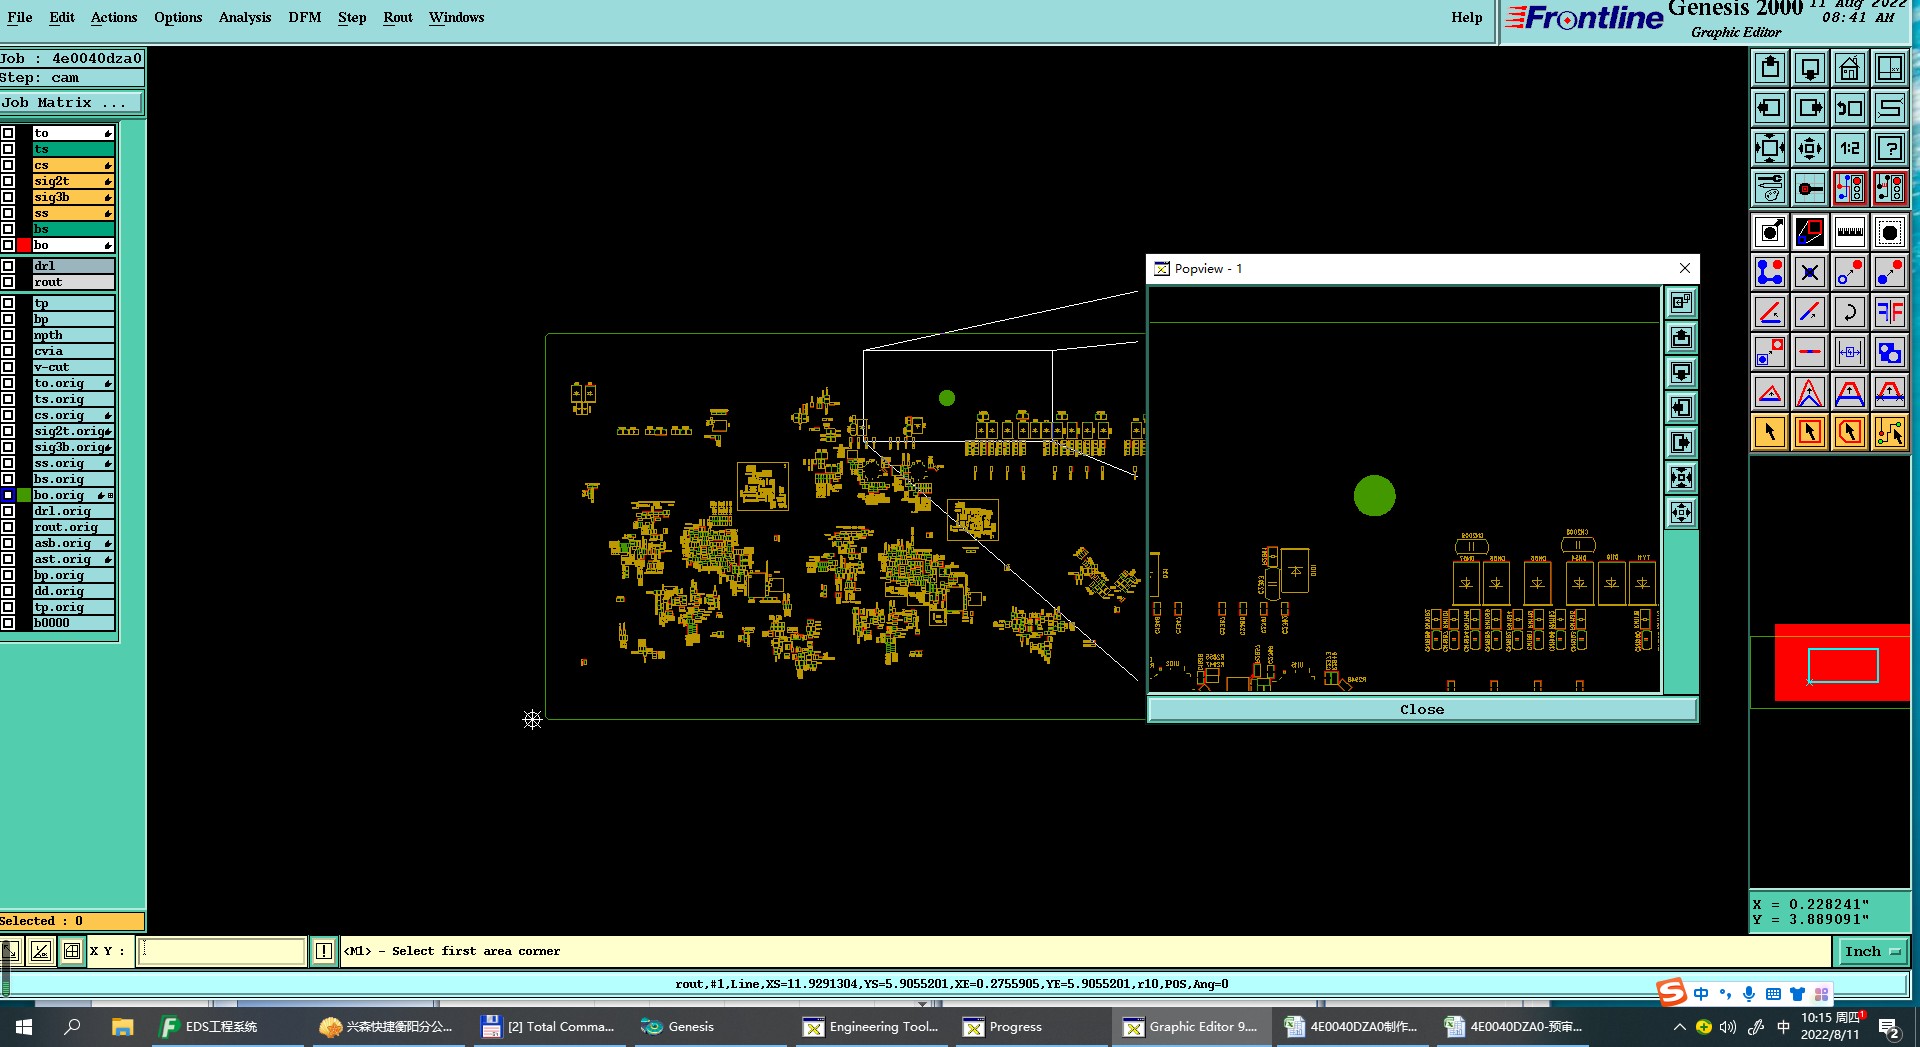Open the Analysis menu
Viewport: 1920px width, 1047px height.
245,17
